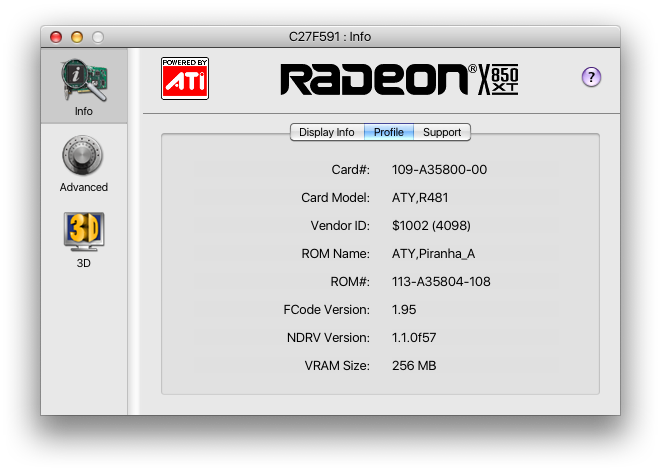Screen dimensions: 661x471
Task: Switch to the Support tab
Action: point(442,132)
